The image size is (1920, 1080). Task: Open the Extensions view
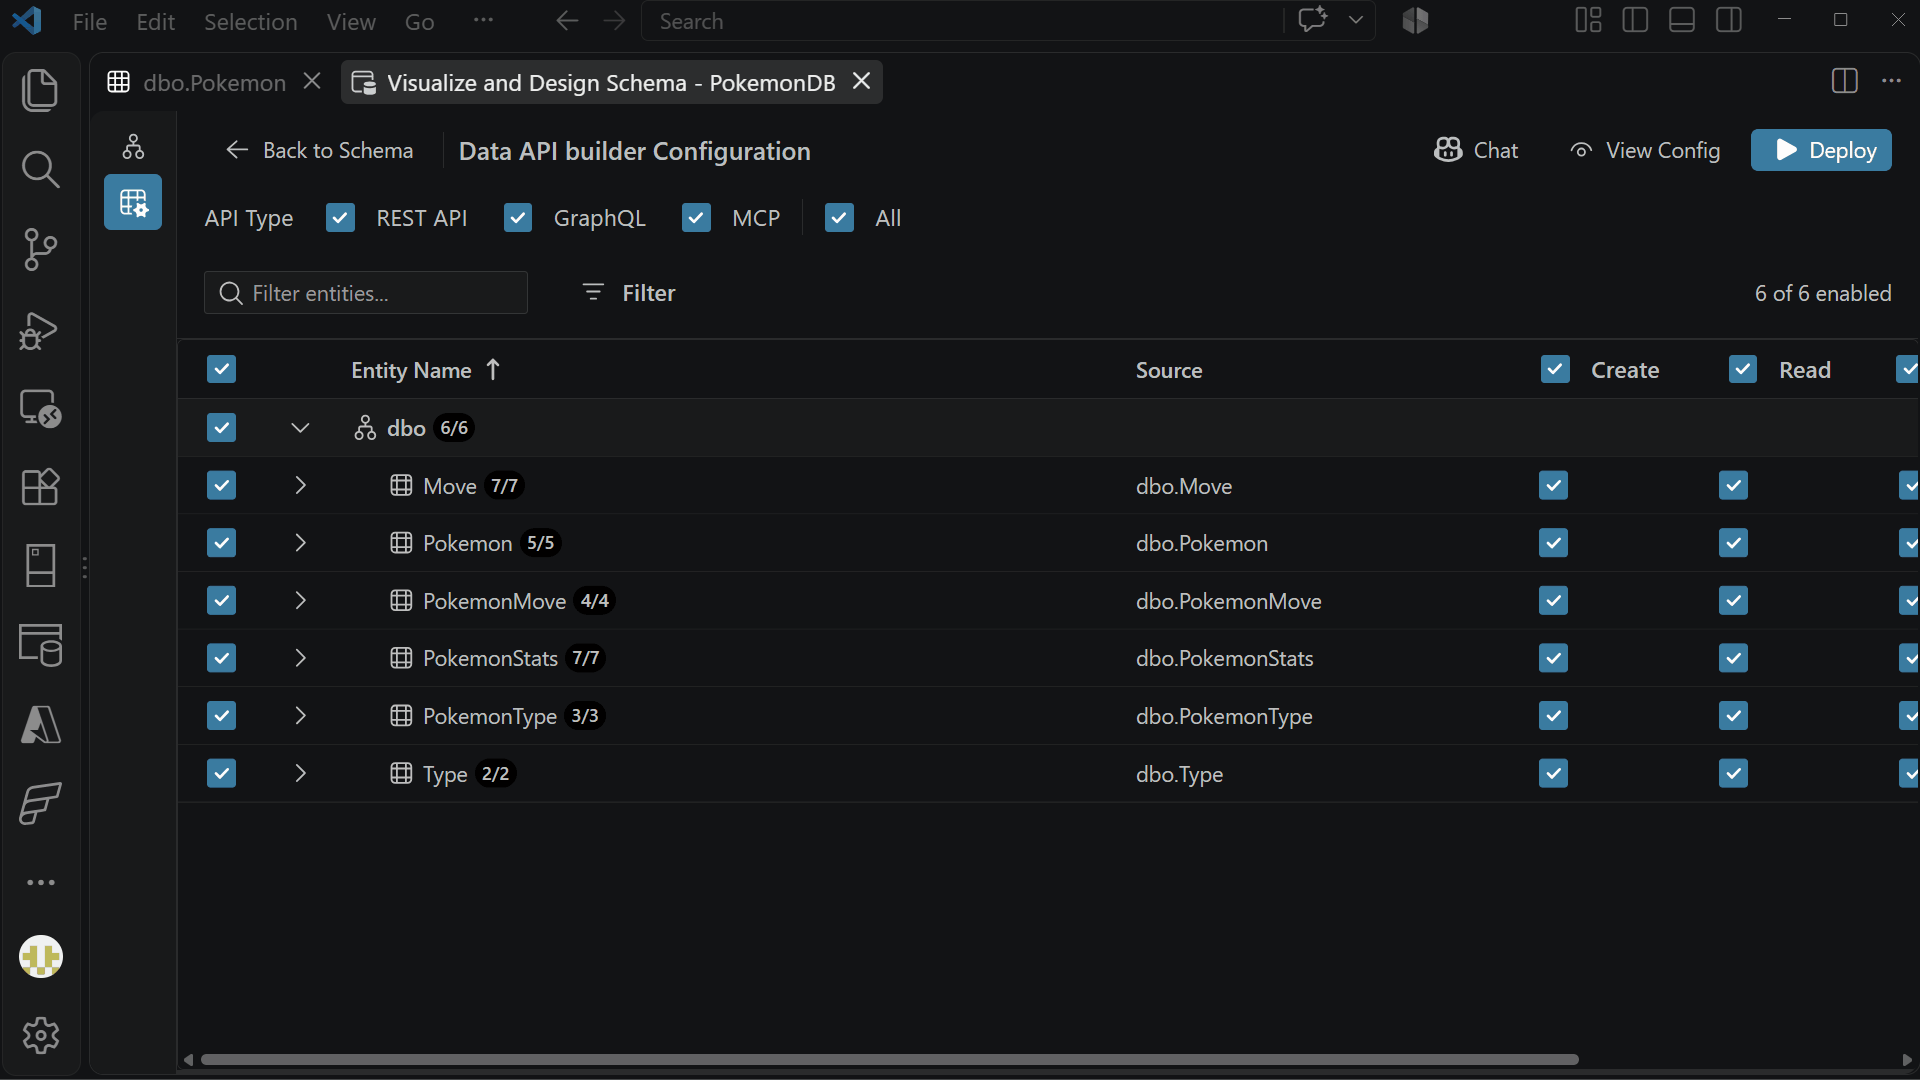[x=40, y=487]
